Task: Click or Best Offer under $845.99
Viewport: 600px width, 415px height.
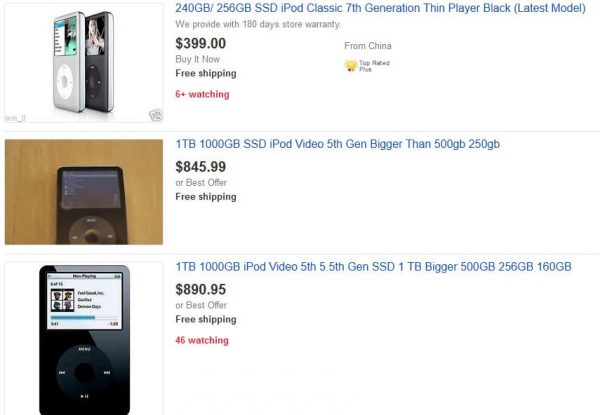Action: coord(201,183)
